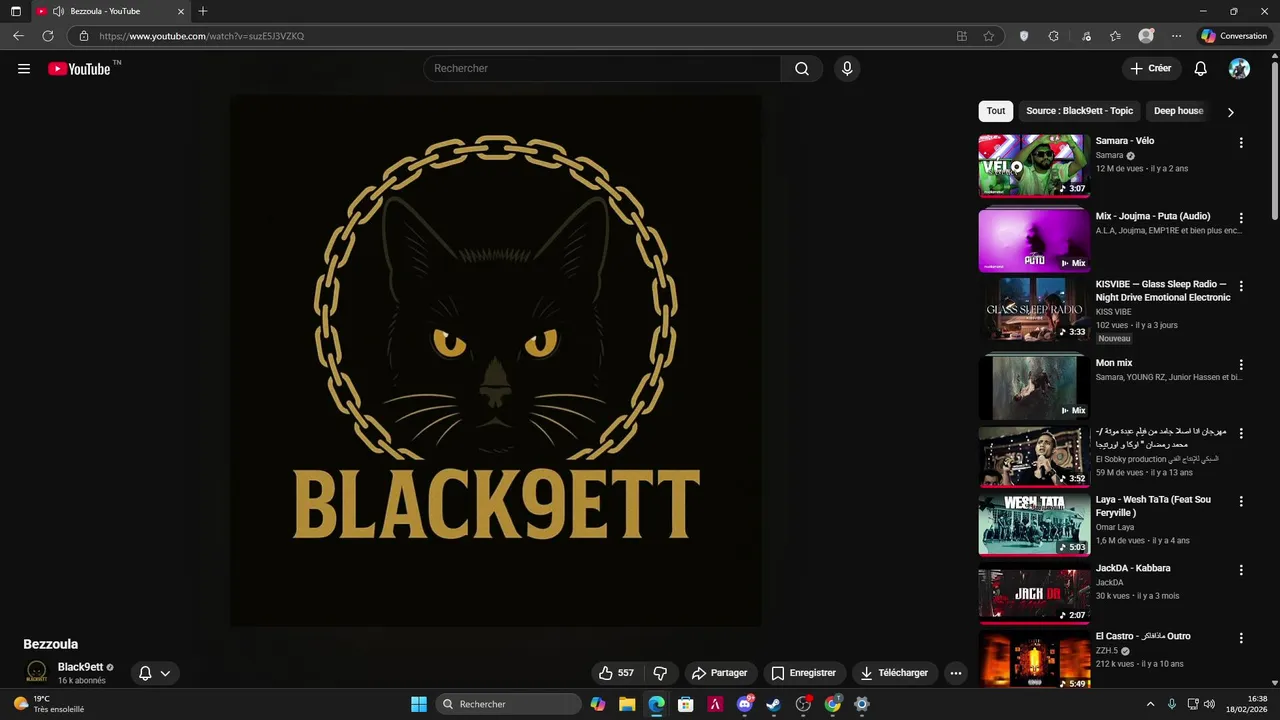Screen dimensions: 1280x720
Task: Open options menu for El Castro Outro
Action: (x=1241, y=638)
